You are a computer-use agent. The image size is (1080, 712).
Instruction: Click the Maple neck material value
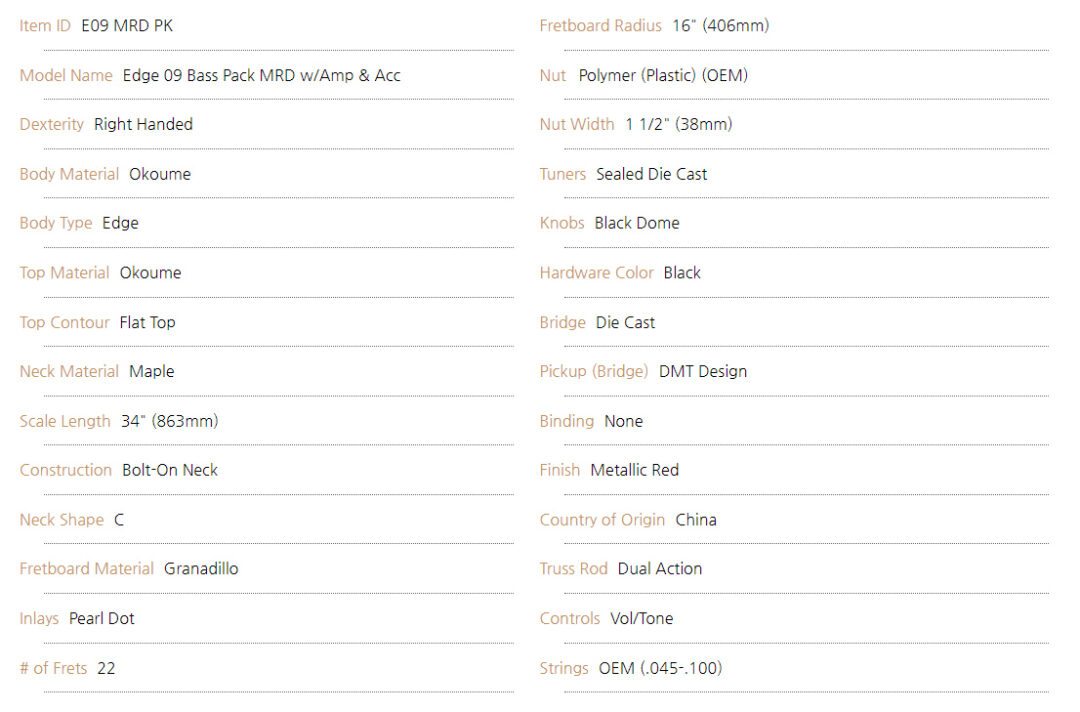tap(151, 372)
